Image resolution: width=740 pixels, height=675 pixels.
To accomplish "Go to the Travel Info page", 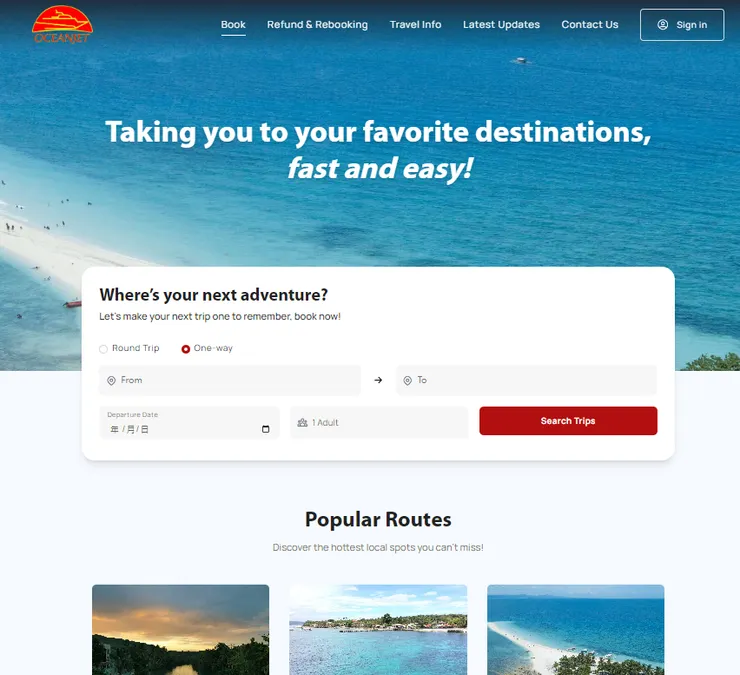I will pos(415,25).
